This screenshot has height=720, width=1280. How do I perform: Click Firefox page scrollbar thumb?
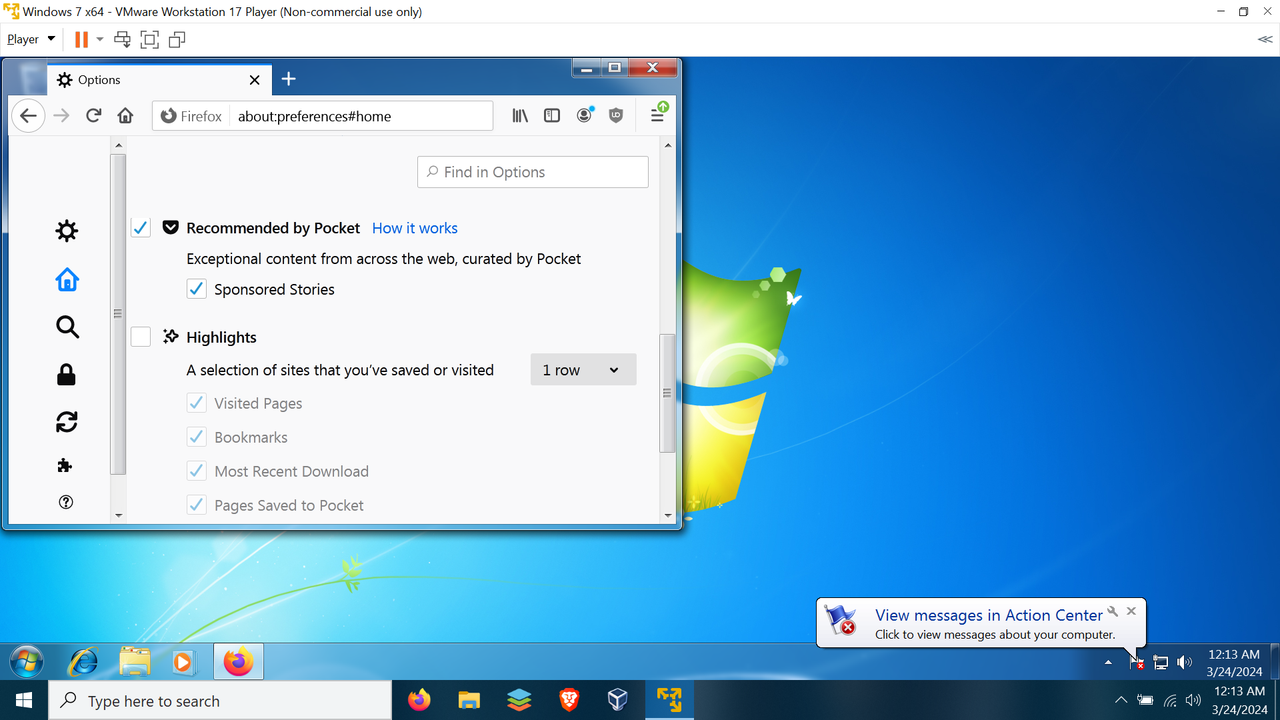(668, 393)
